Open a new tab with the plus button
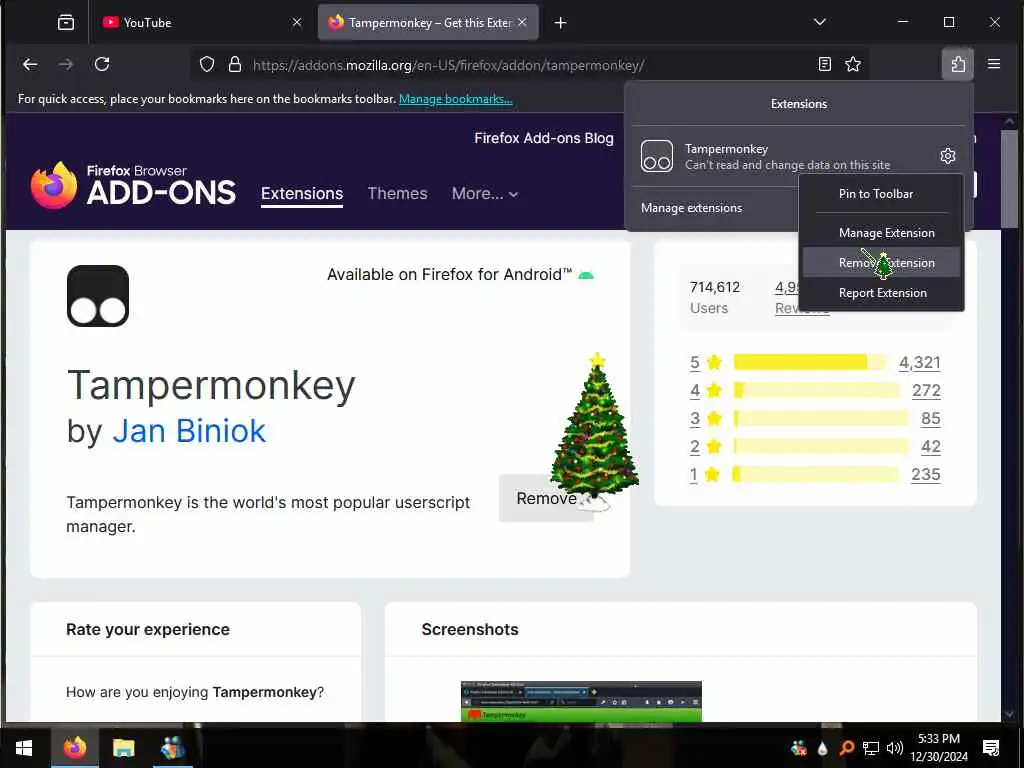The image size is (1024, 768). [x=560, y=23]
